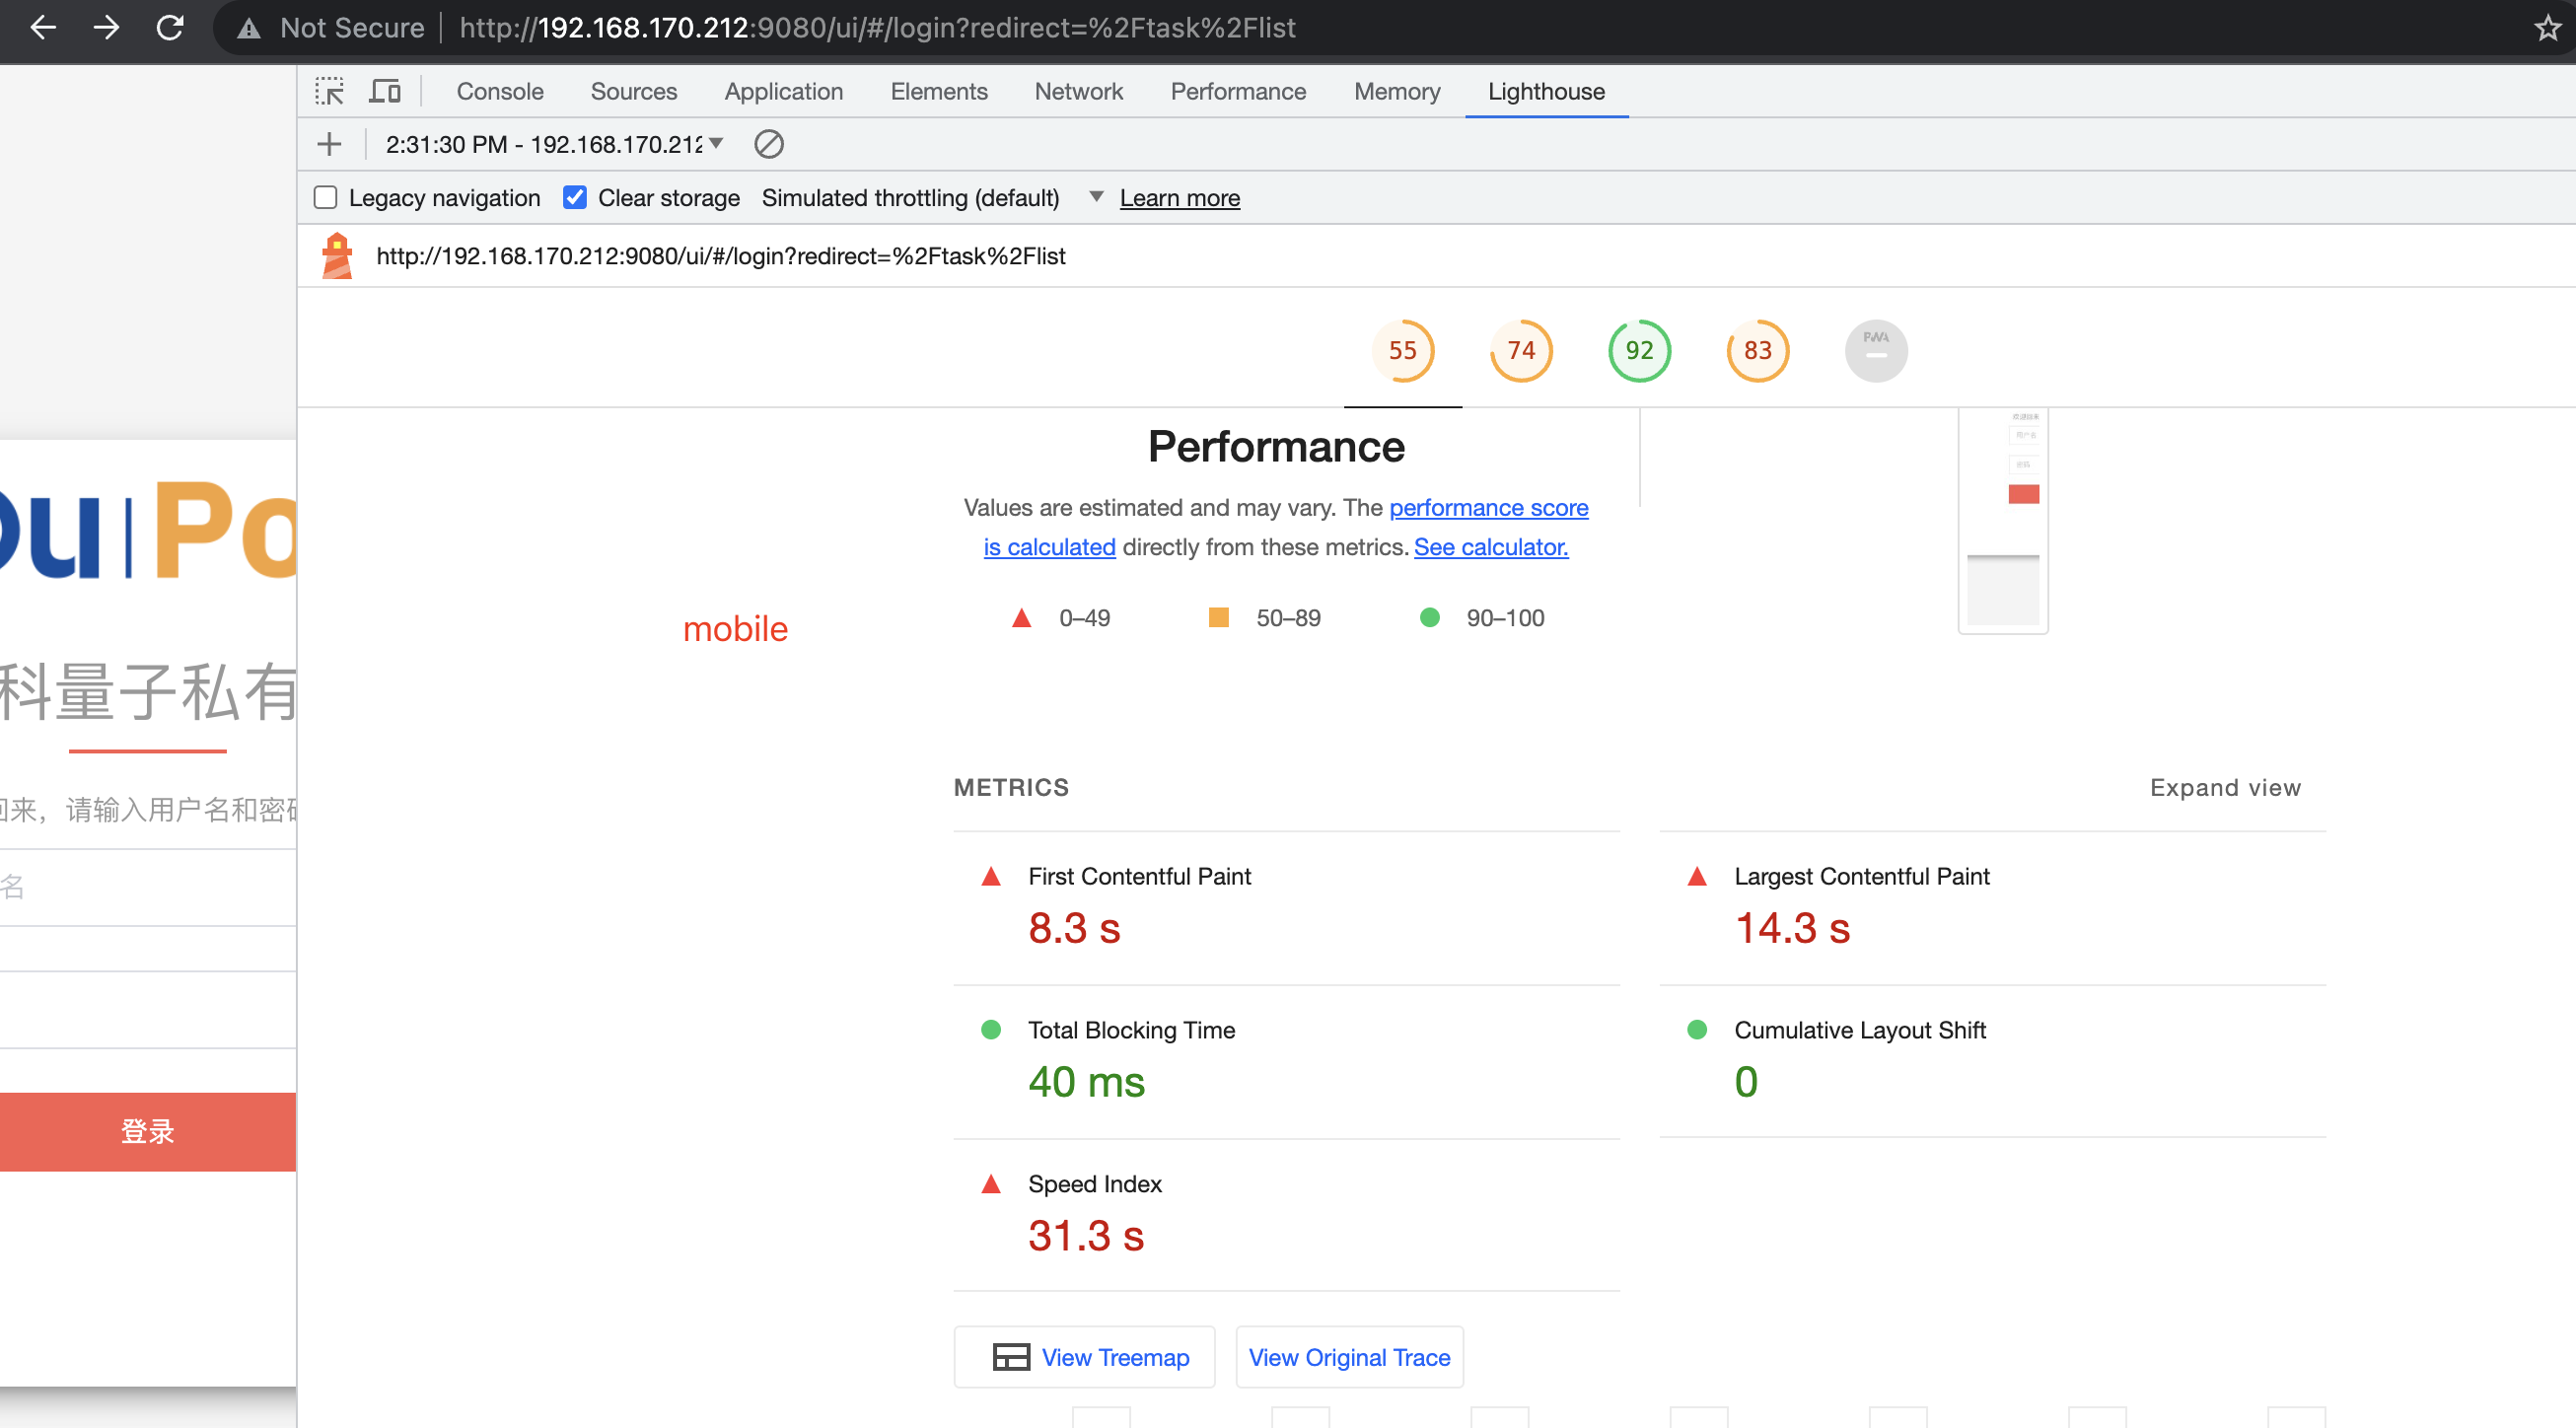This screenshot has width=2576, height=1428.
Task: Enable the Legacy navigation checkbox
Action: click(x=325, y=197)
